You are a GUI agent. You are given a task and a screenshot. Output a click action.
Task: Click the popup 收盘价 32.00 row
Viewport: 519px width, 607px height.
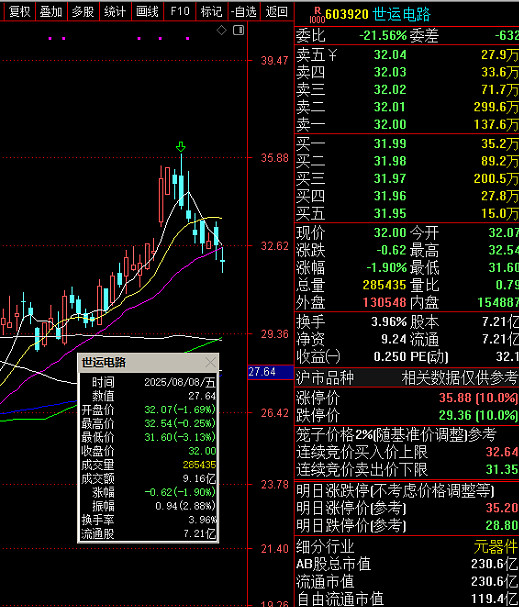(x=149, y=451)
